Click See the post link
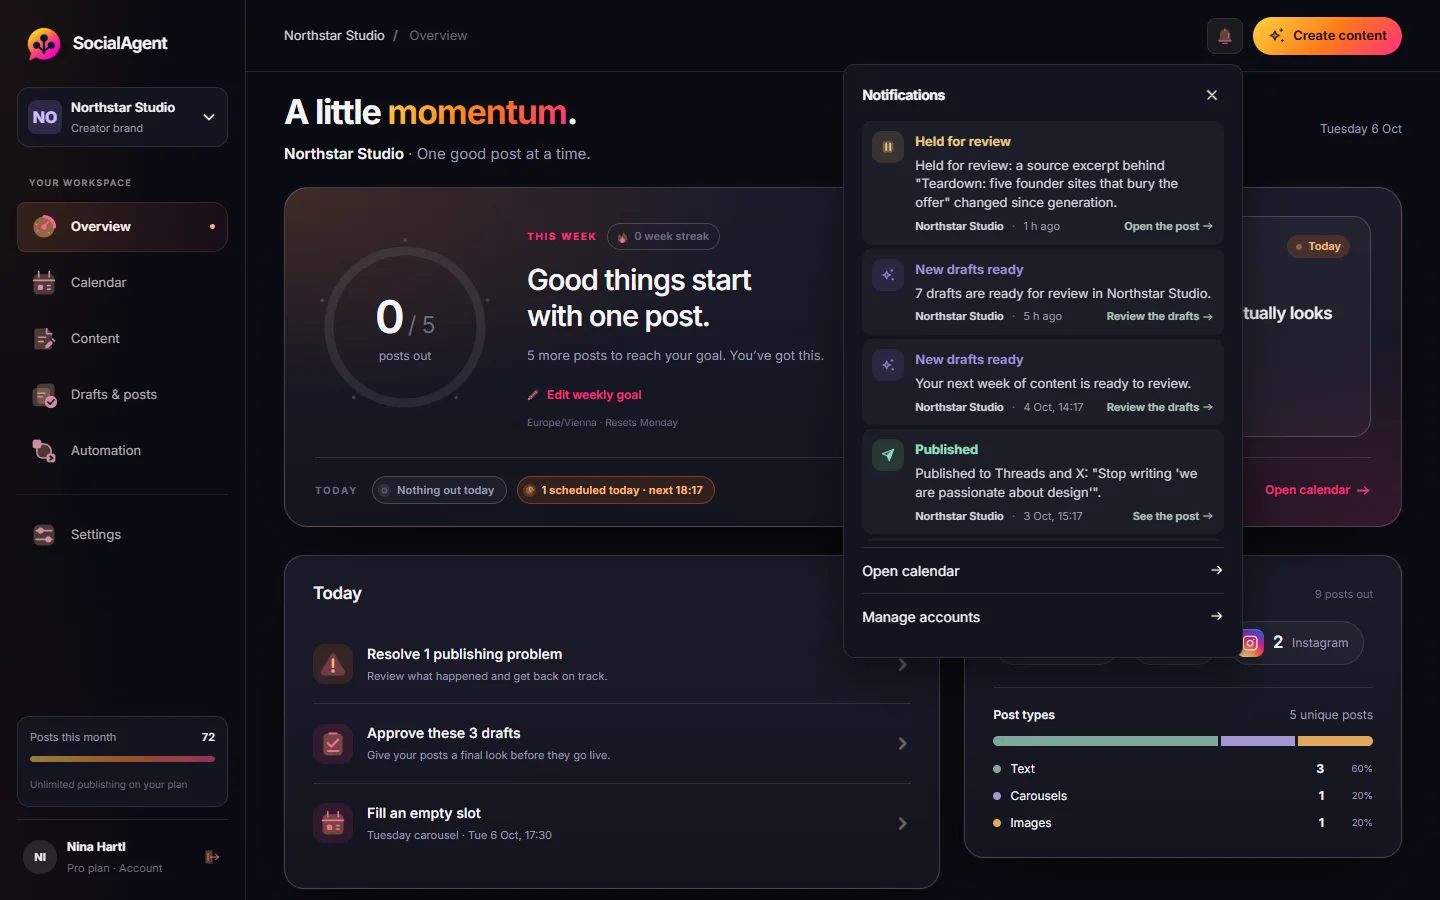 (1172, 517)
